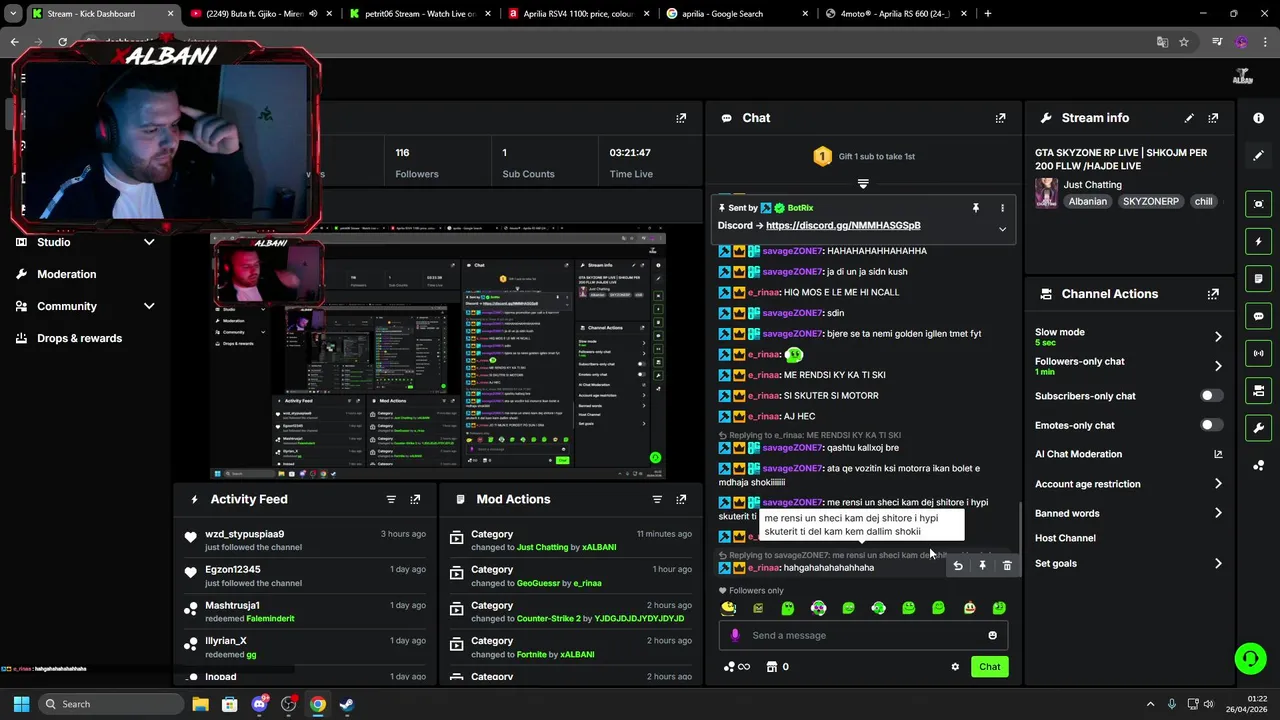1280x720 pixels.
Task: Bookmark page with Chrome star icon
Action: pos(1184,42)
